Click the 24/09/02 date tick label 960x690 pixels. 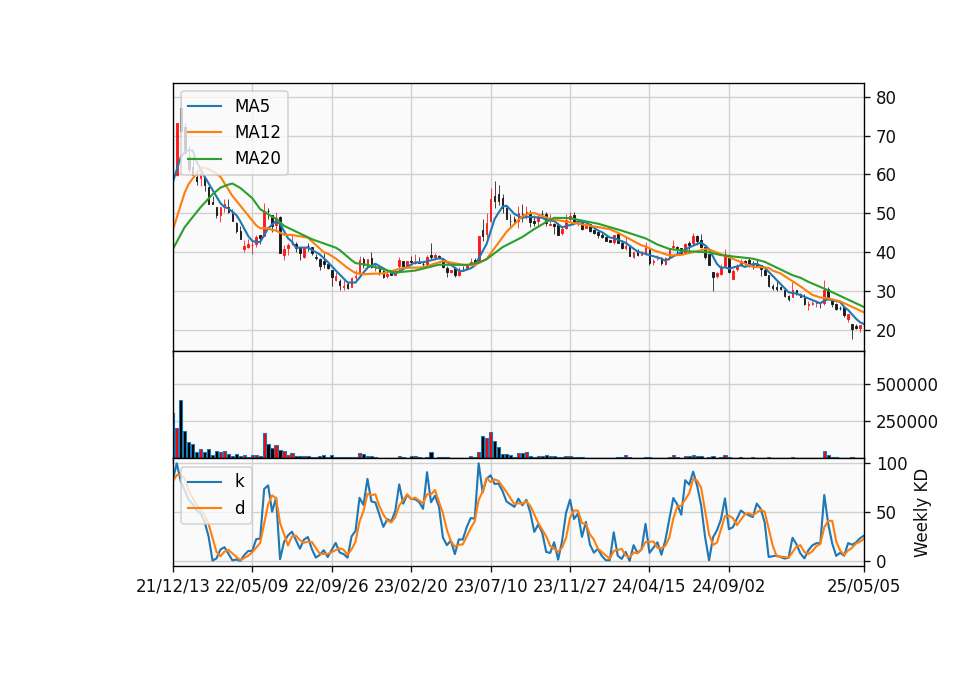729,586
